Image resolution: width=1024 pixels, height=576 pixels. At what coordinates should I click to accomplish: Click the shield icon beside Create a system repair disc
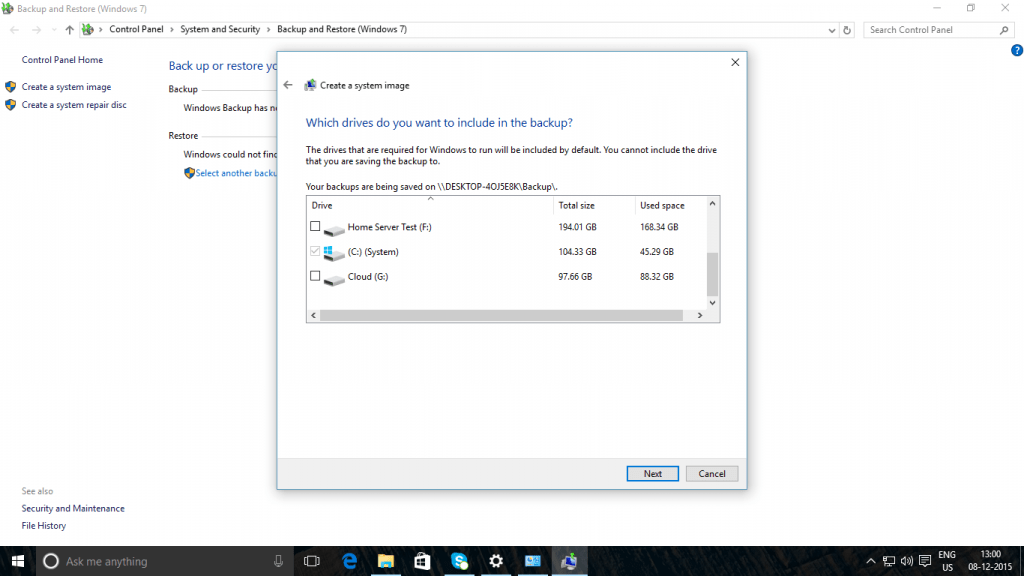coord(10,104)
